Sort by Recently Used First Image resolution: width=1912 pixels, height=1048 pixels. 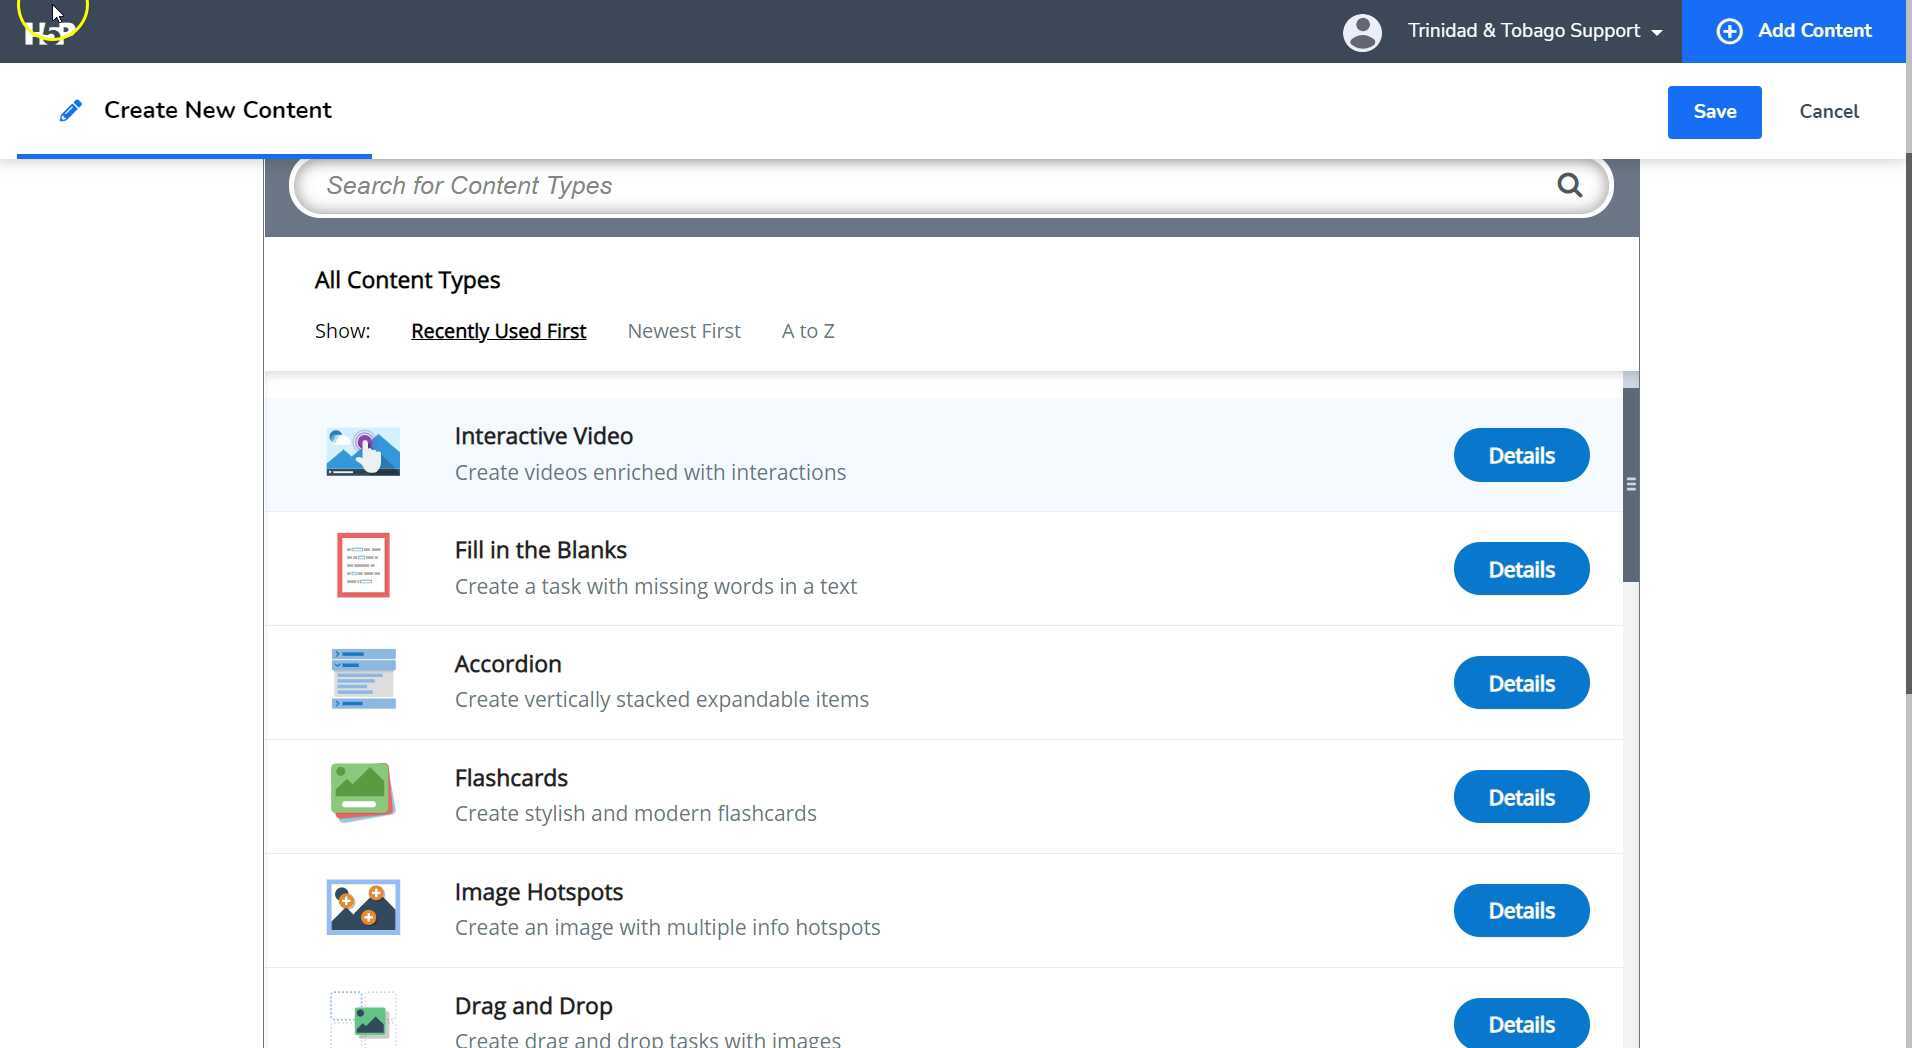[x=498, y=331]
